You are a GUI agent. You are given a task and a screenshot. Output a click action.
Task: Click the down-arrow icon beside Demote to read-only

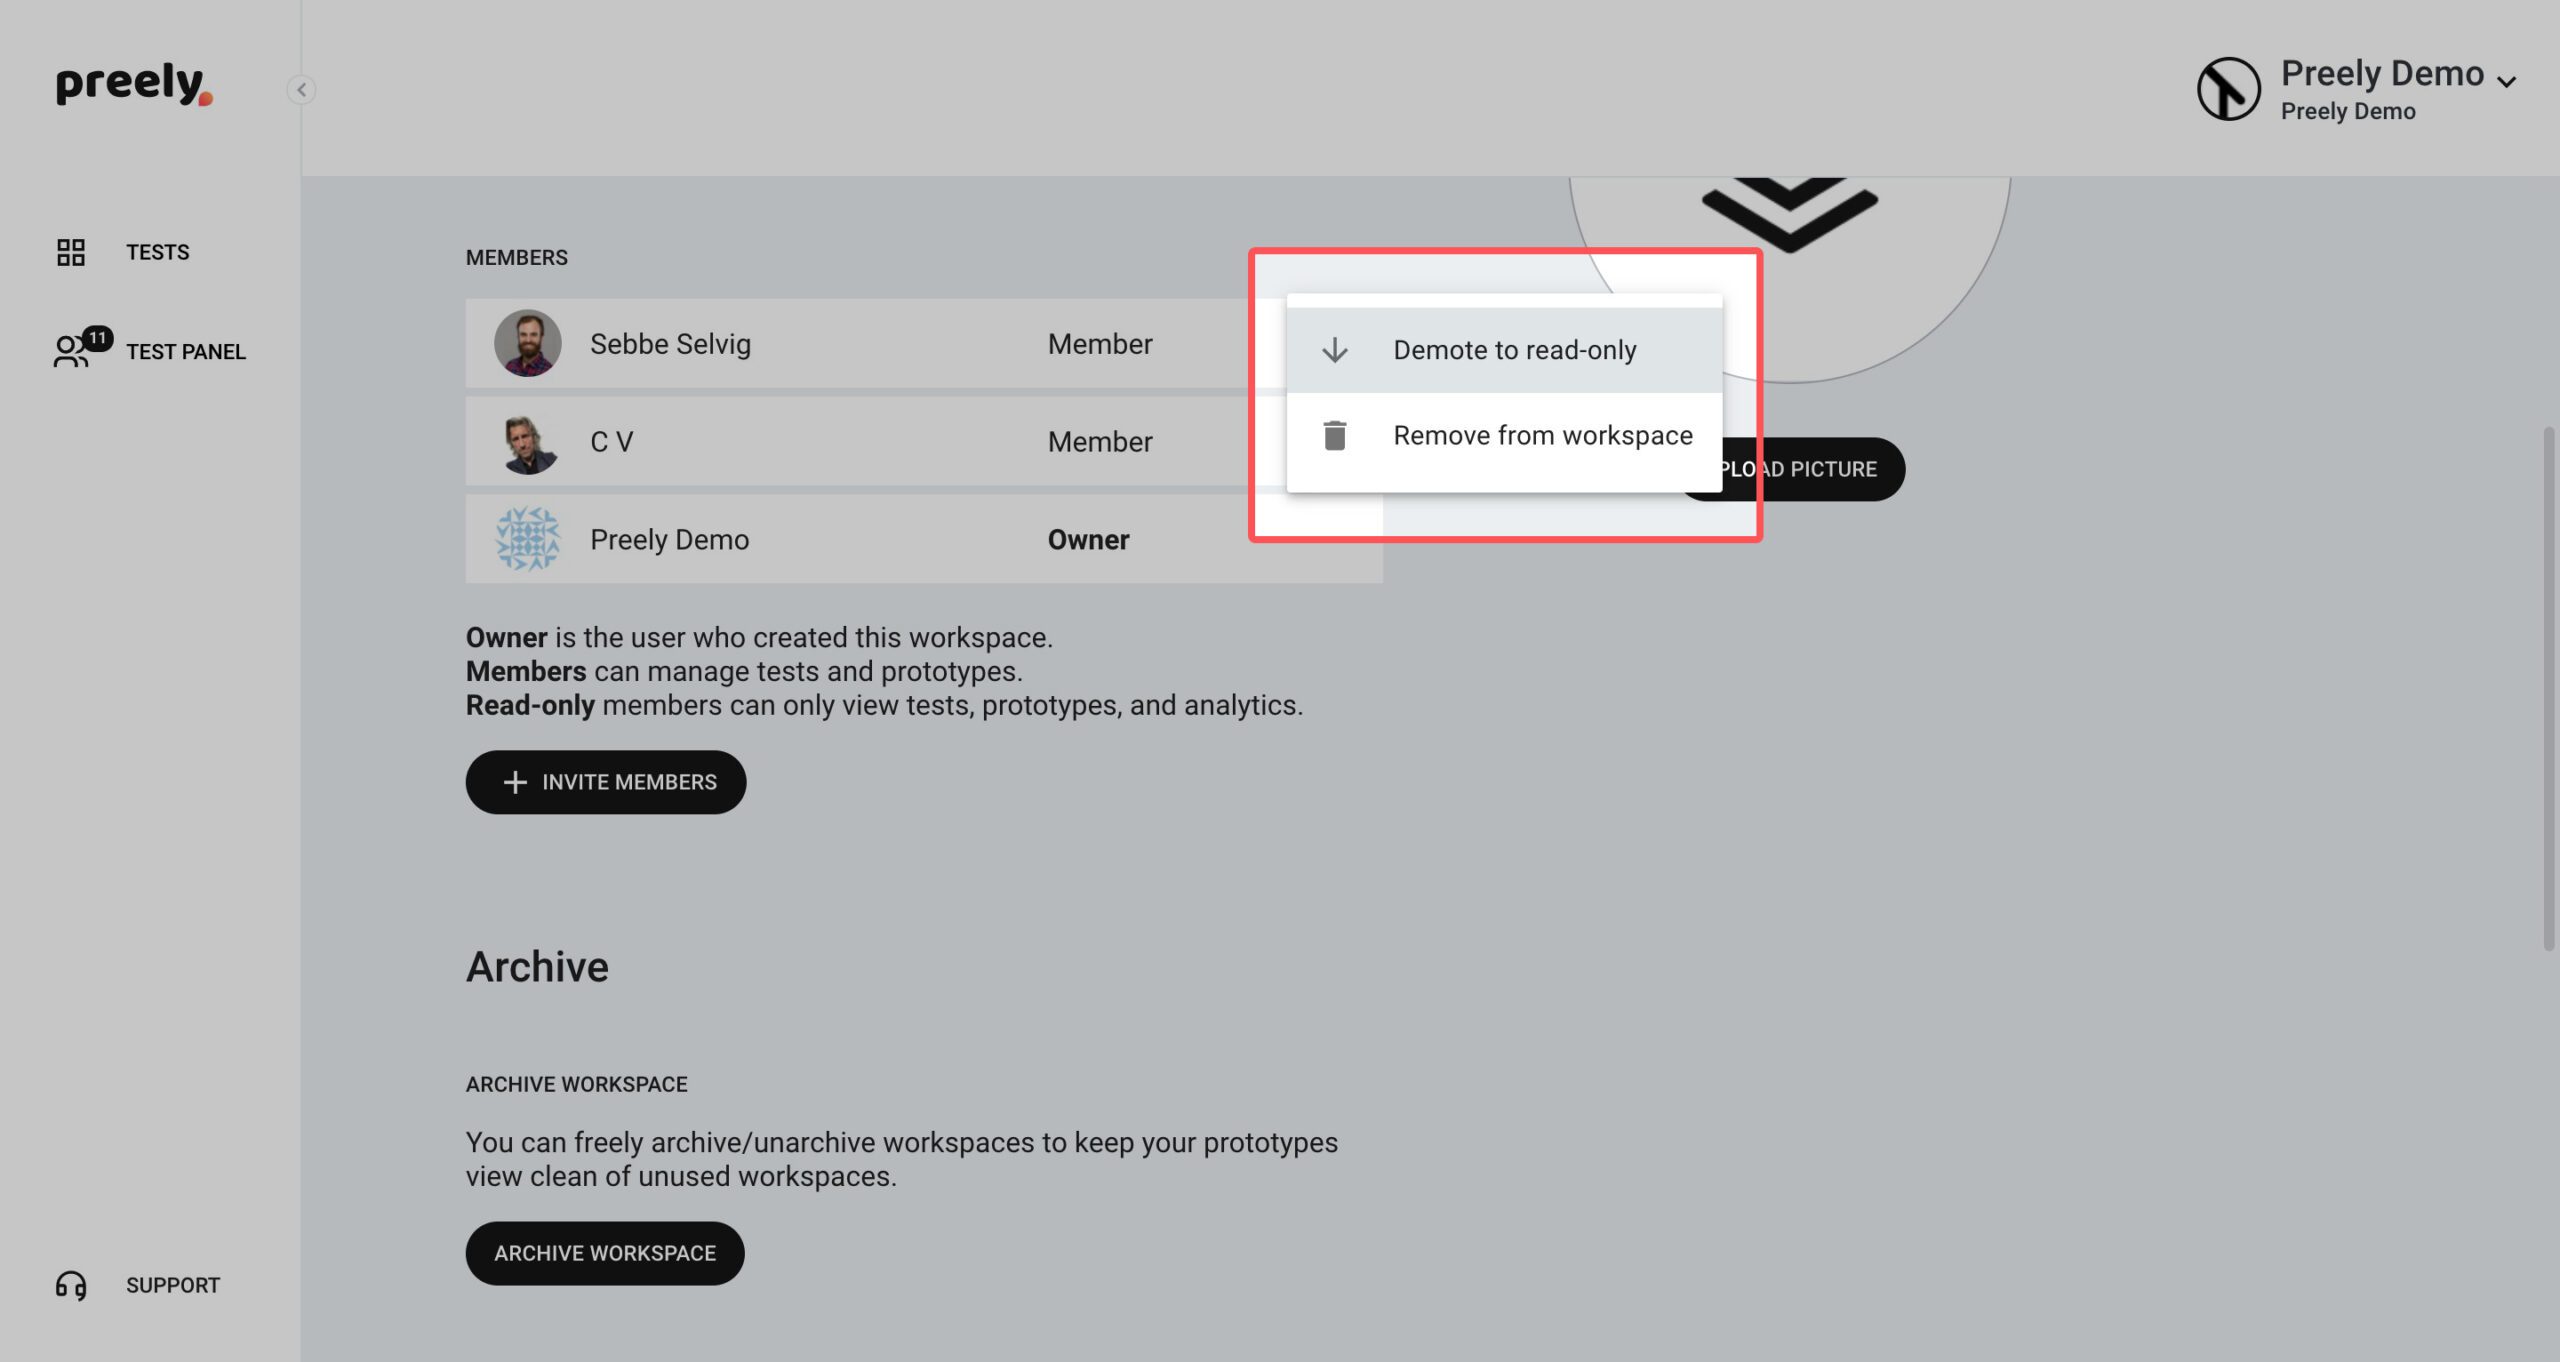(1335, 350)
